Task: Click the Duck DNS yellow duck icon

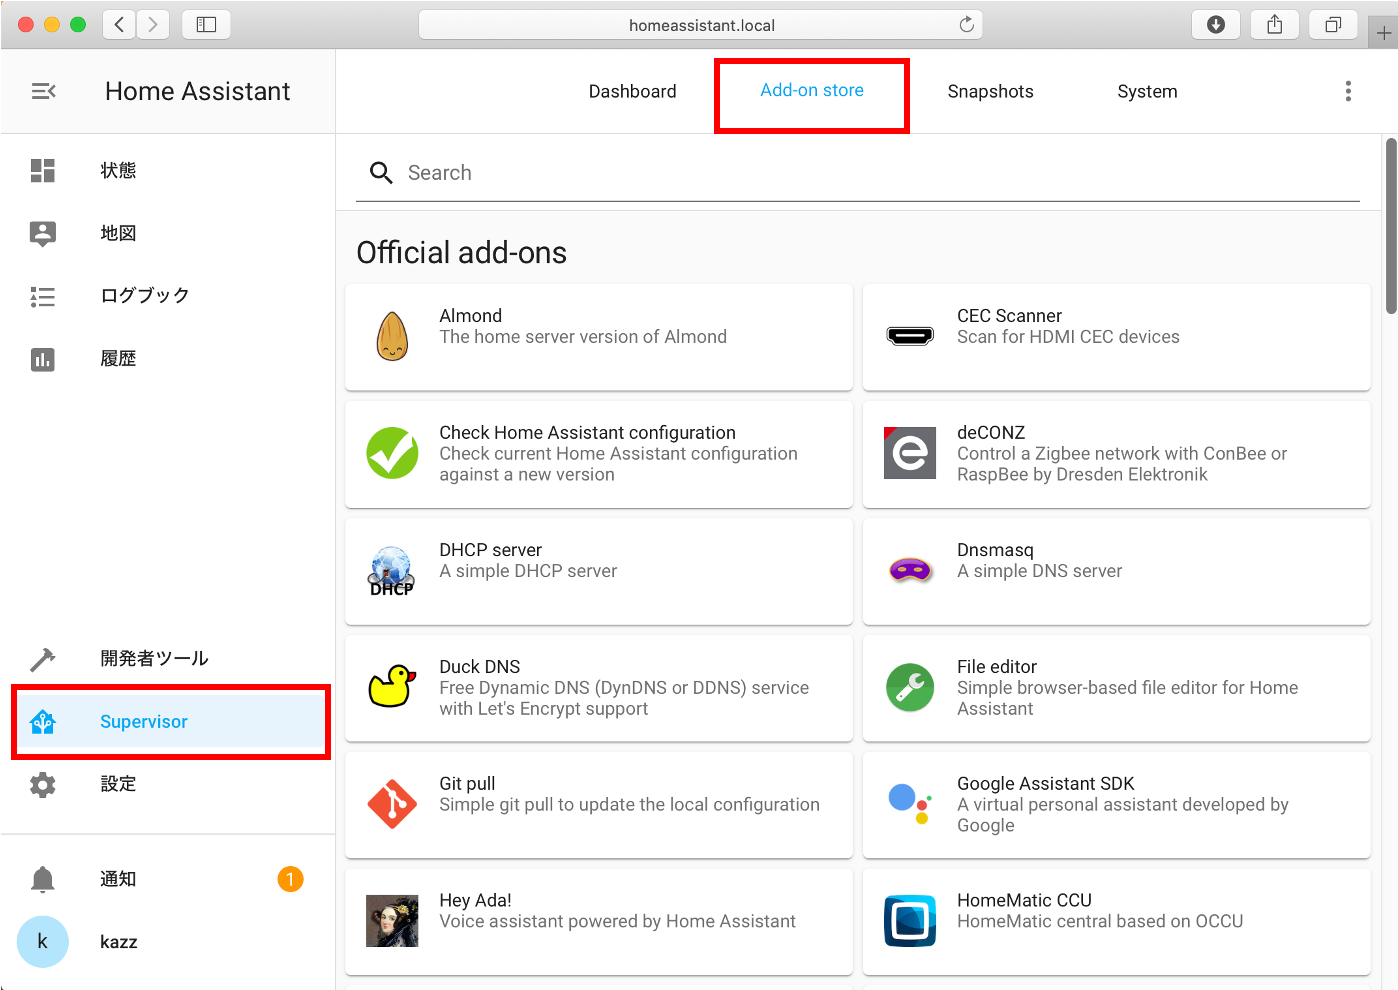Action: [x=392, y=687]
